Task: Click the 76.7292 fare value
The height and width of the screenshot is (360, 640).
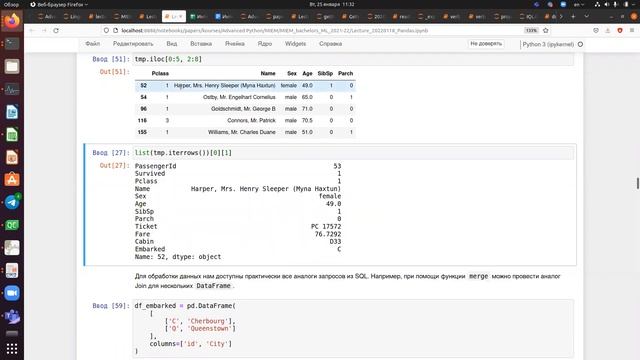Action: [x=328, y=234]
